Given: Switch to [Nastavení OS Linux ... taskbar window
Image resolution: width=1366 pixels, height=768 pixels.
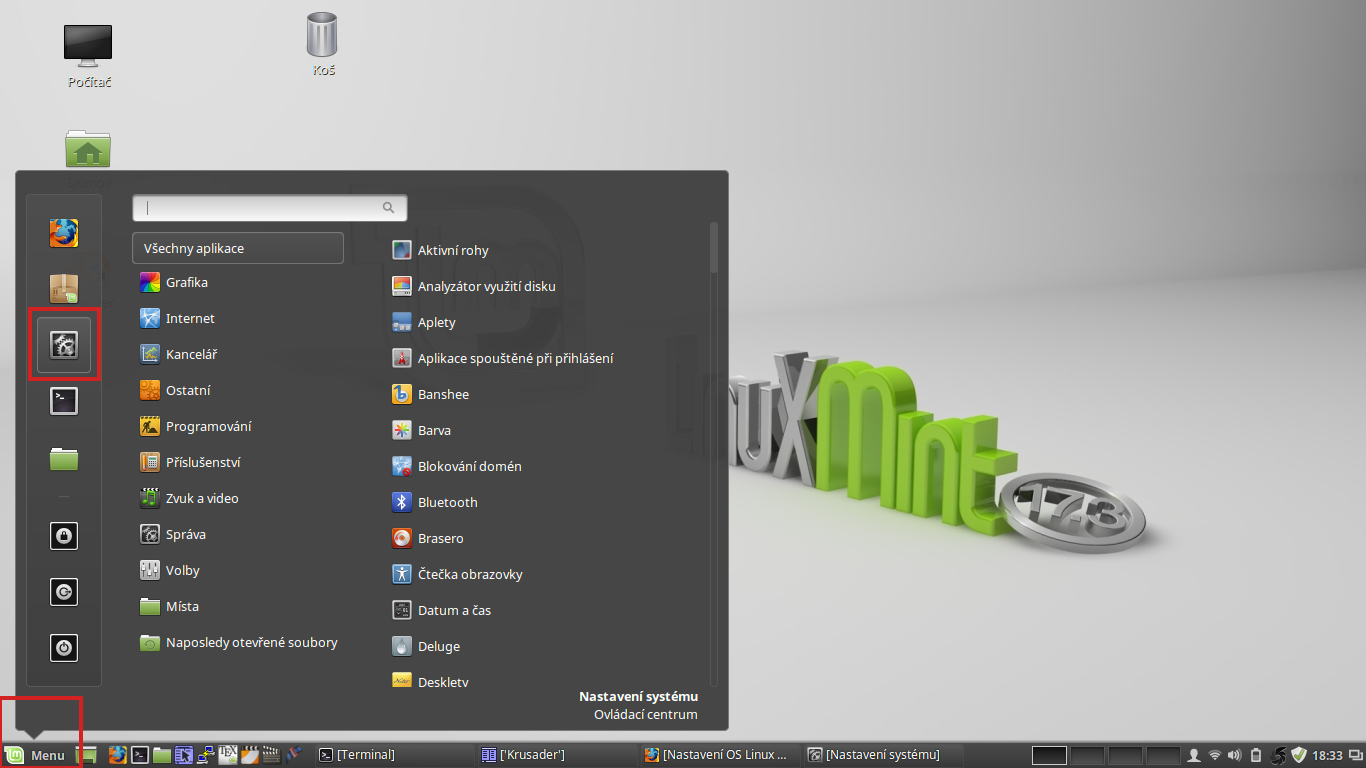Looking at the screenshot, I should pyautogui.click(x=720, y=755).
